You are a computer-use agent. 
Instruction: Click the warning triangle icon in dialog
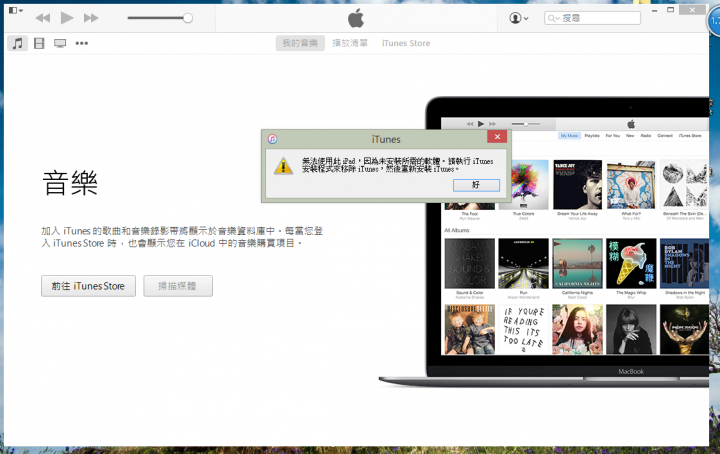coord(283,166)
